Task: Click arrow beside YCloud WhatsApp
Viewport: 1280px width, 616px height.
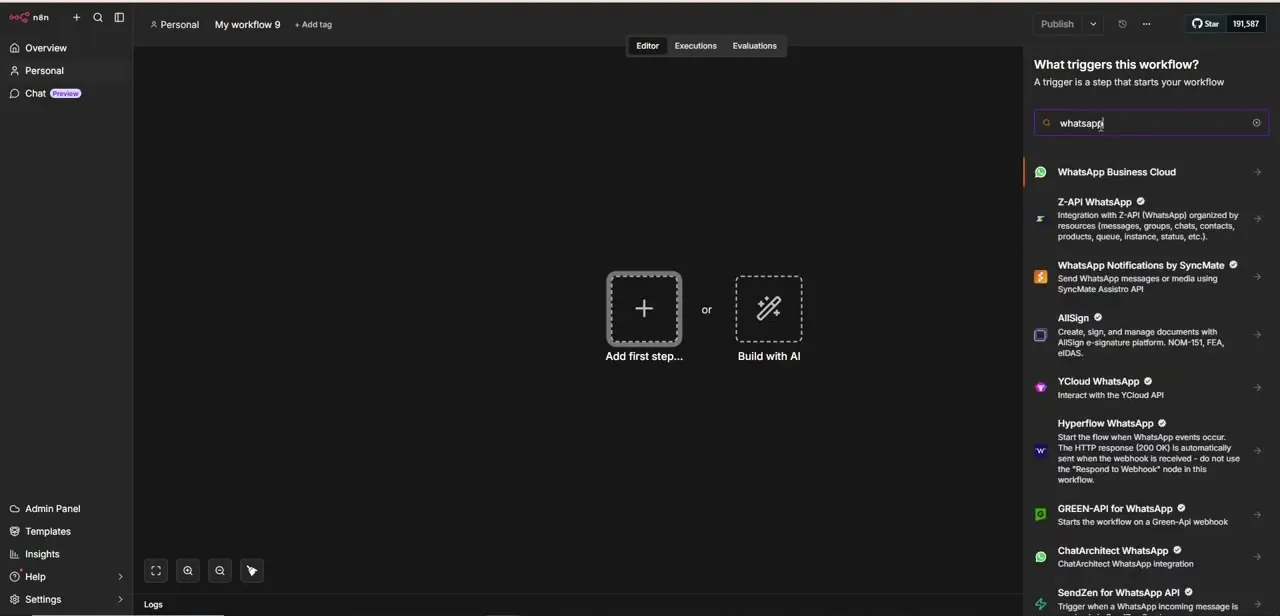Action: (x=1257, y=388)
